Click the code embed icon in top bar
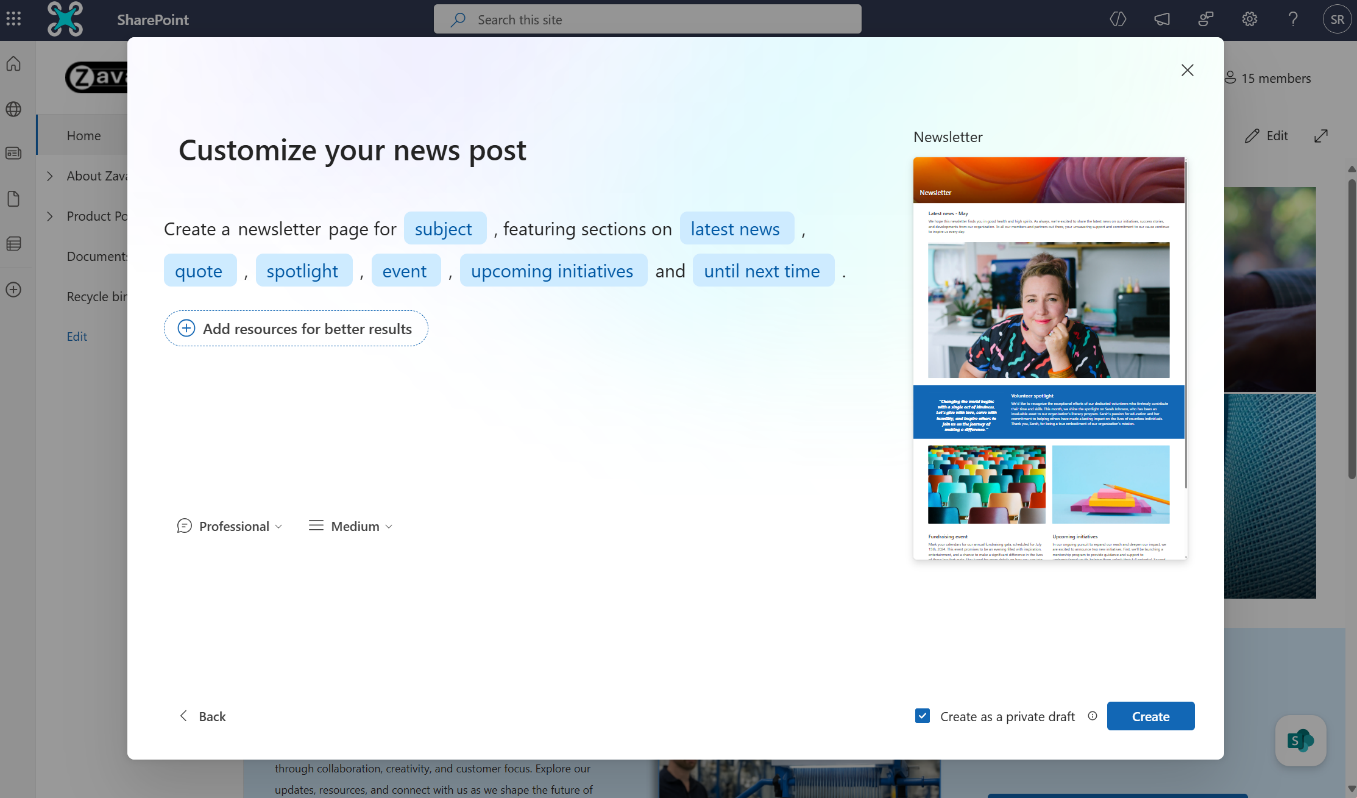Image resolution: width=1357 pixels, height=798 pixels. (1117, 19)
